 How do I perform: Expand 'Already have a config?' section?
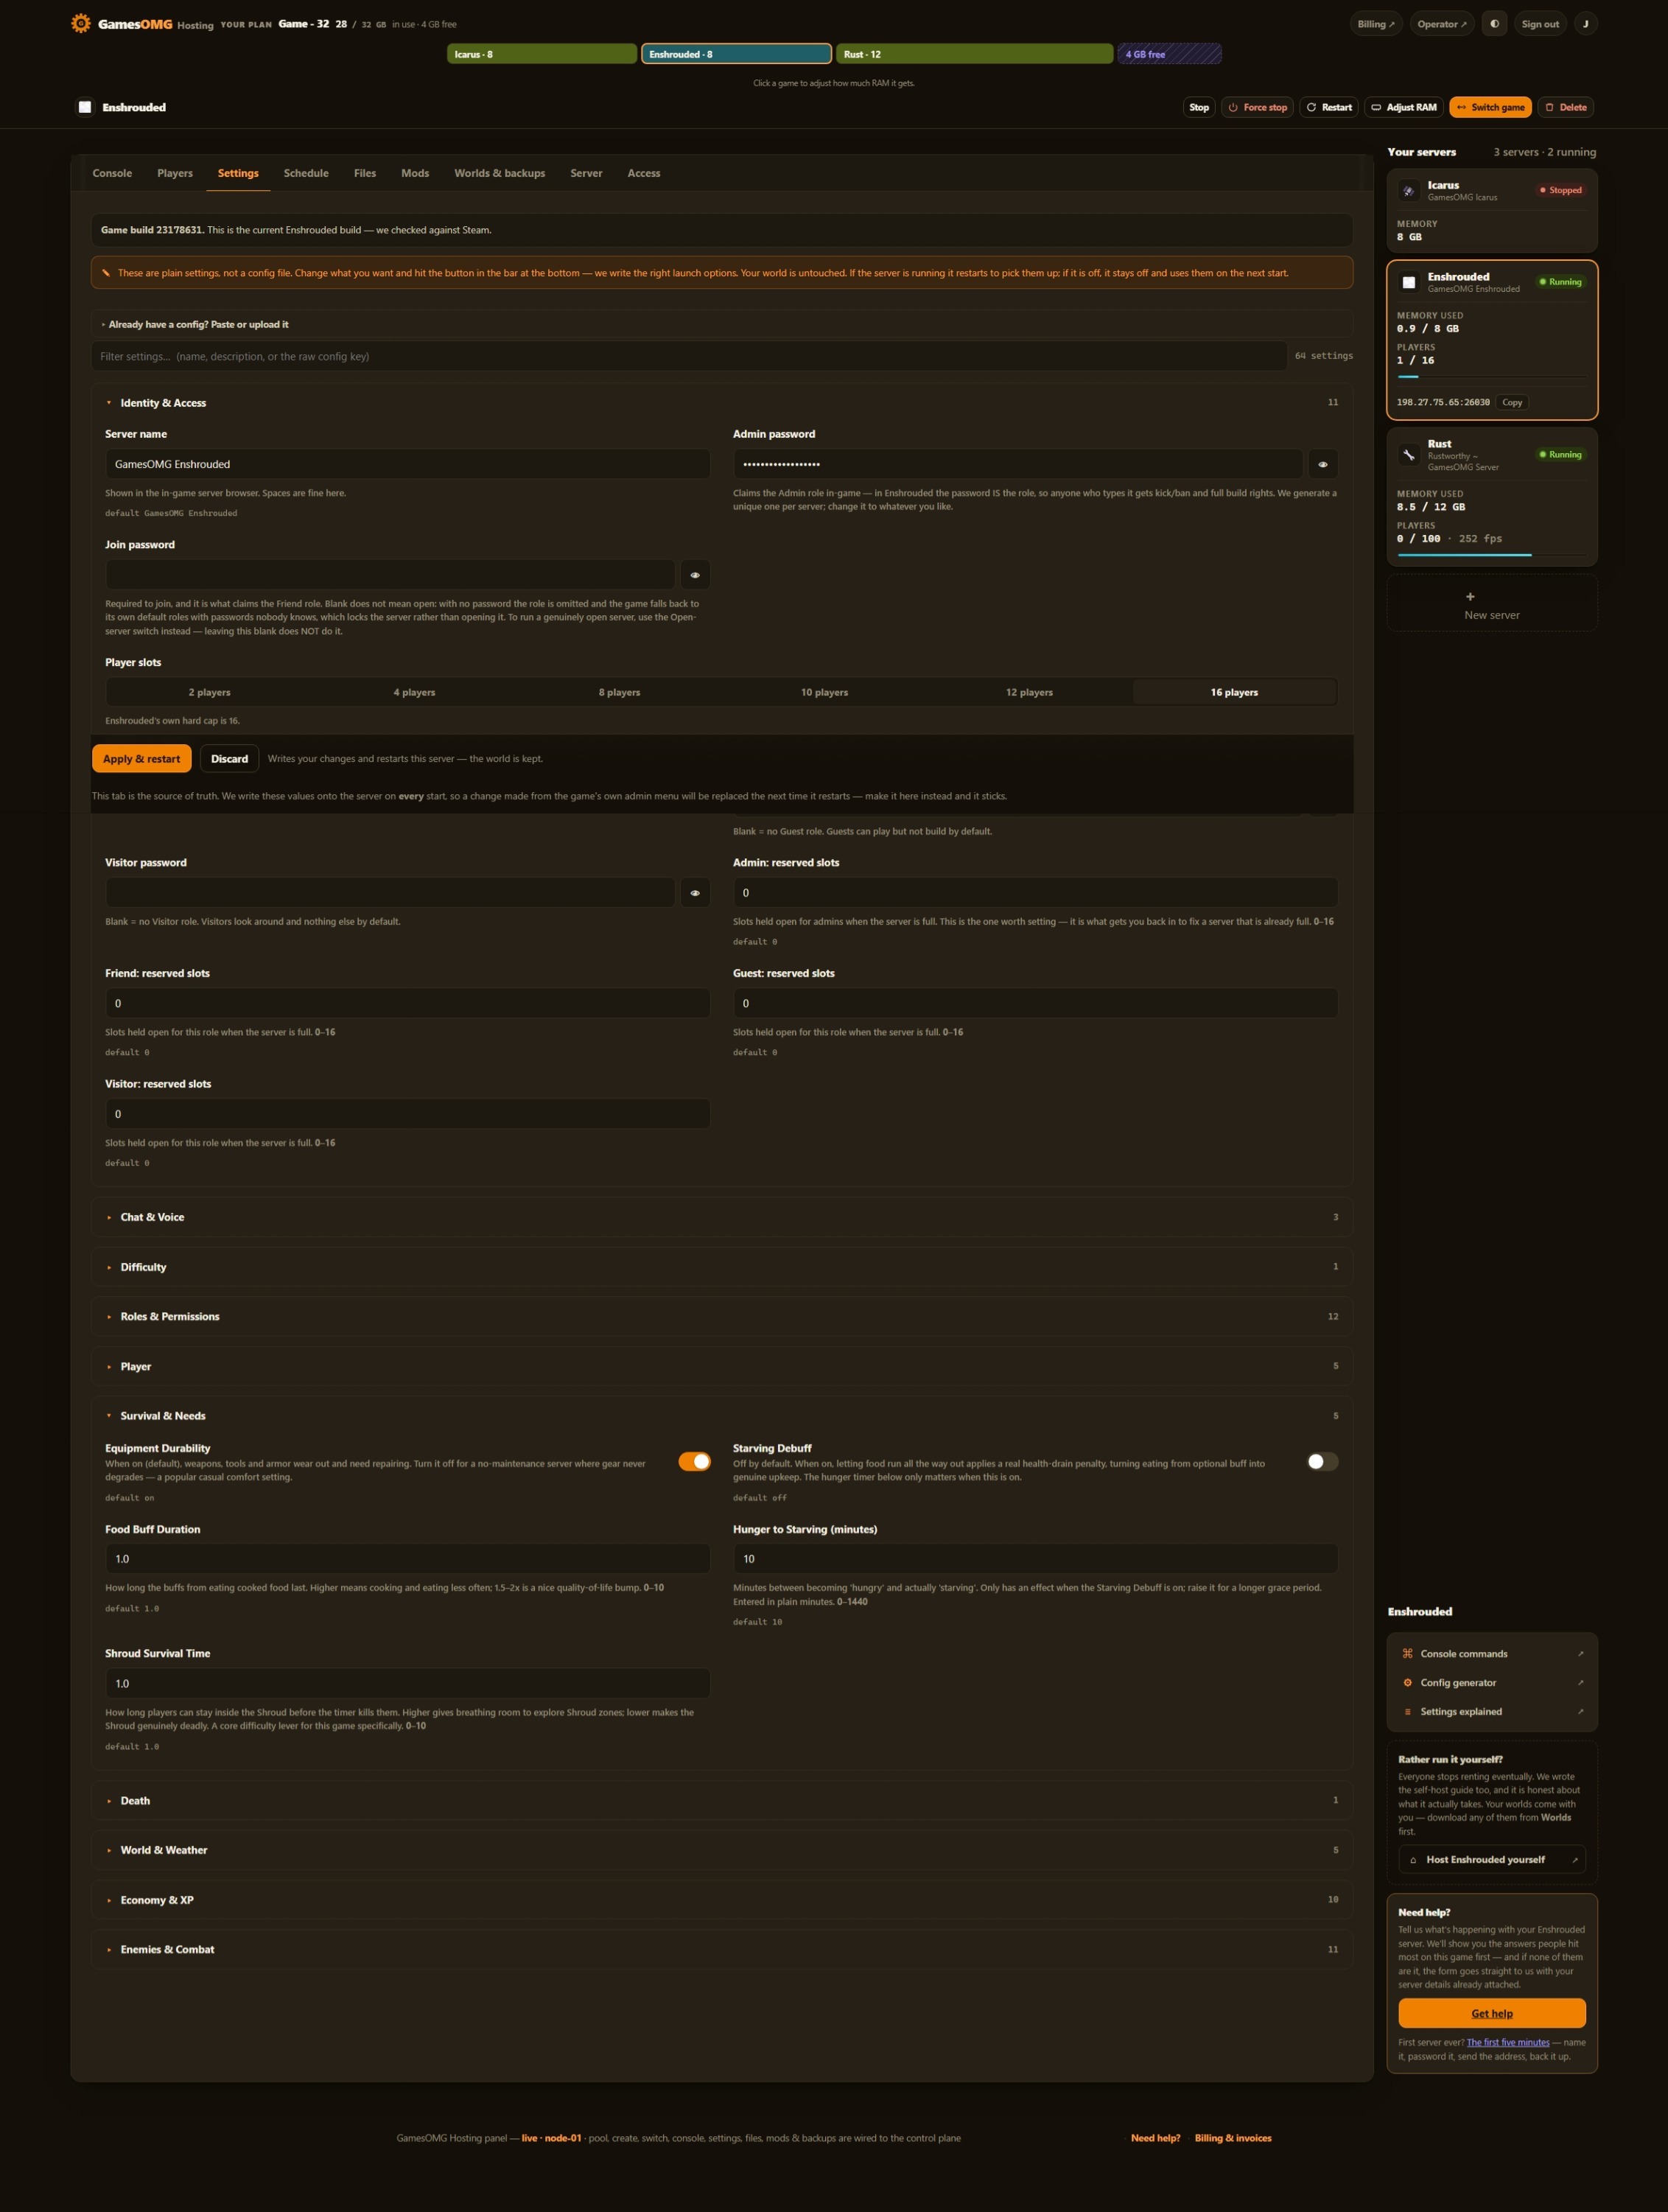[722, 324]
